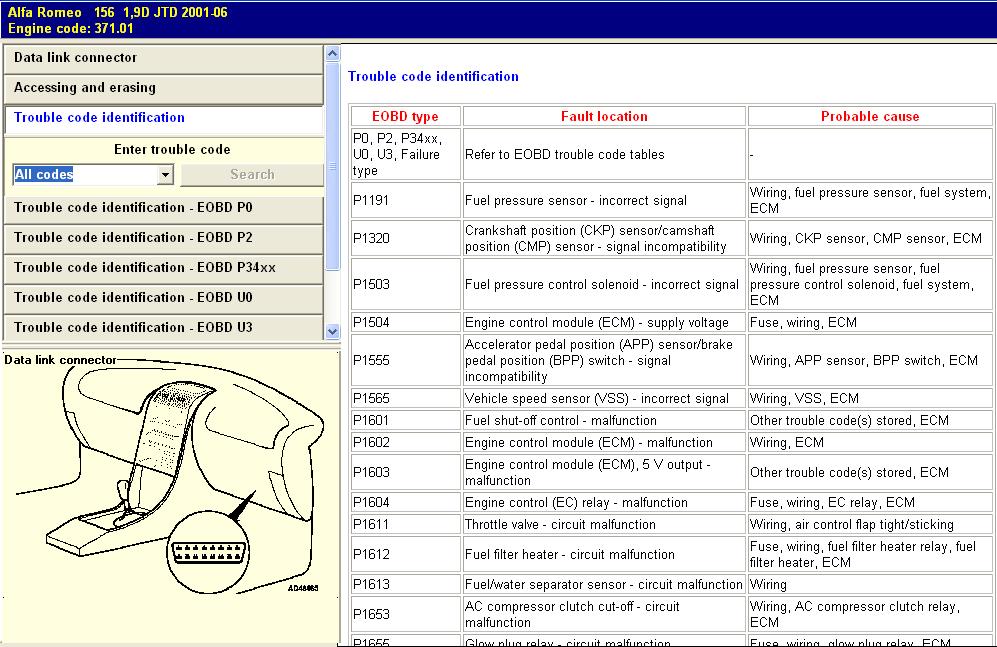Select the P1503 code cell
This screenshot has width=997, height=647.
(x=405, y=284)
